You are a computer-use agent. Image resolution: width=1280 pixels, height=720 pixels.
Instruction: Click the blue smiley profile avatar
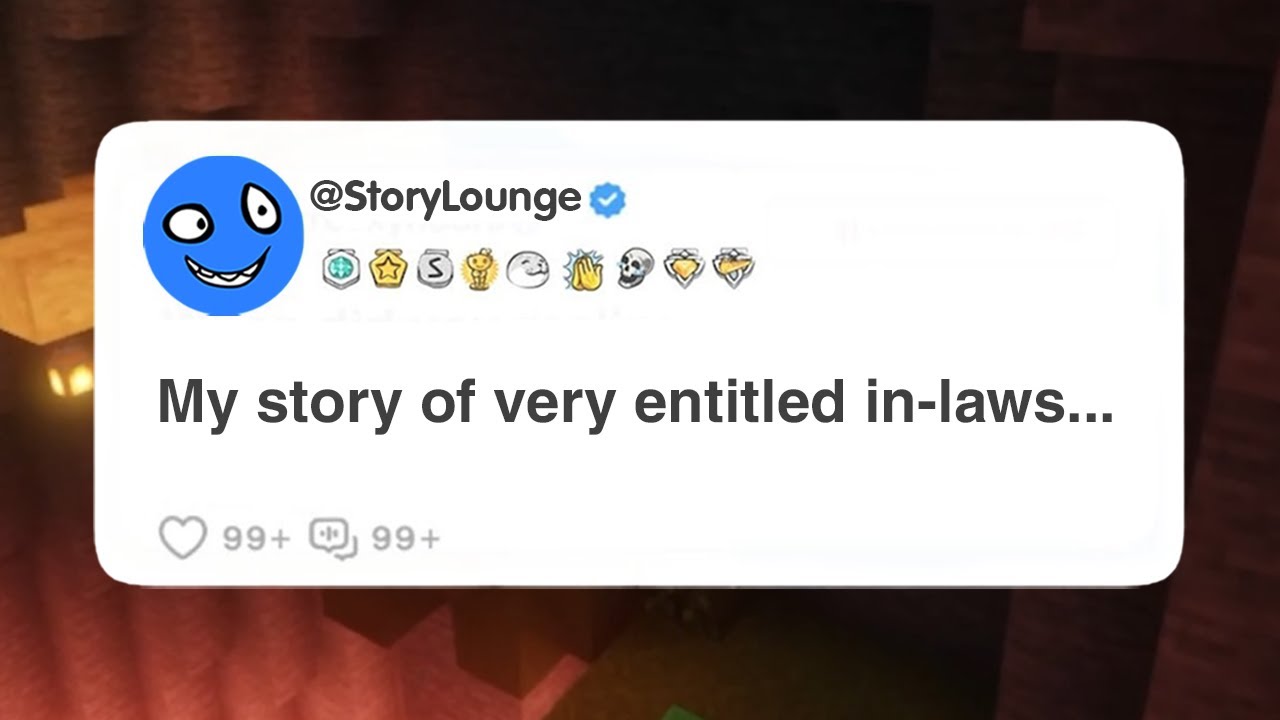[223, 236]
